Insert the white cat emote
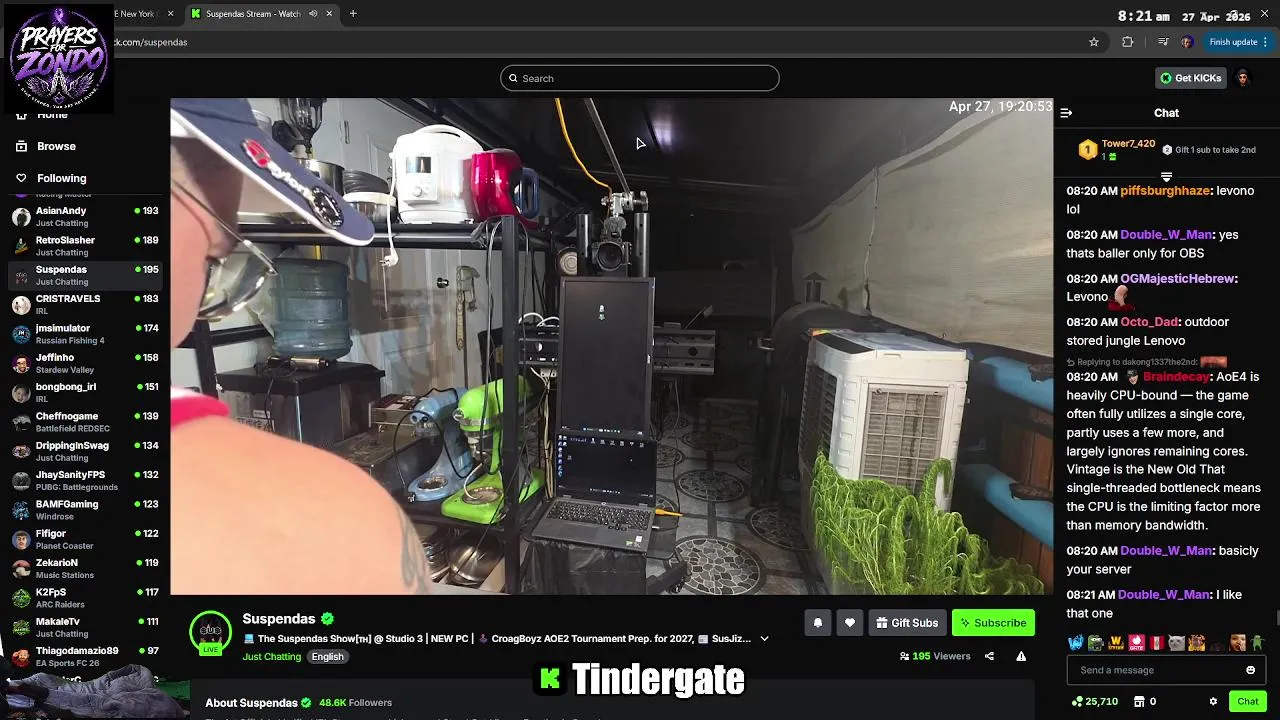The width and height of the screenshot is (1280, 720). click(x=1176, y=643)
